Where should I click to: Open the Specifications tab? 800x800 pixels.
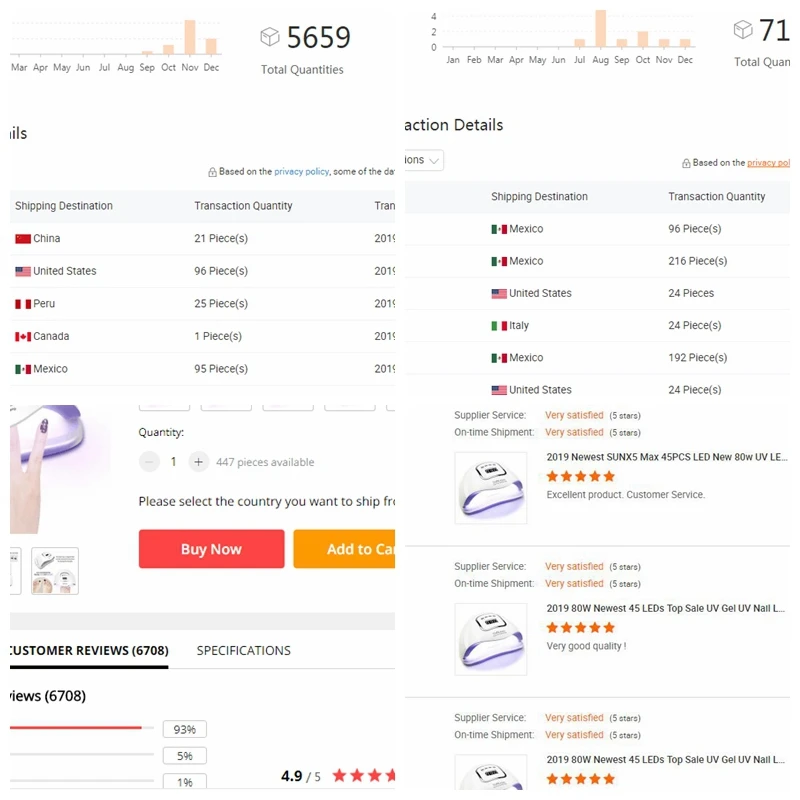point(243,651)
